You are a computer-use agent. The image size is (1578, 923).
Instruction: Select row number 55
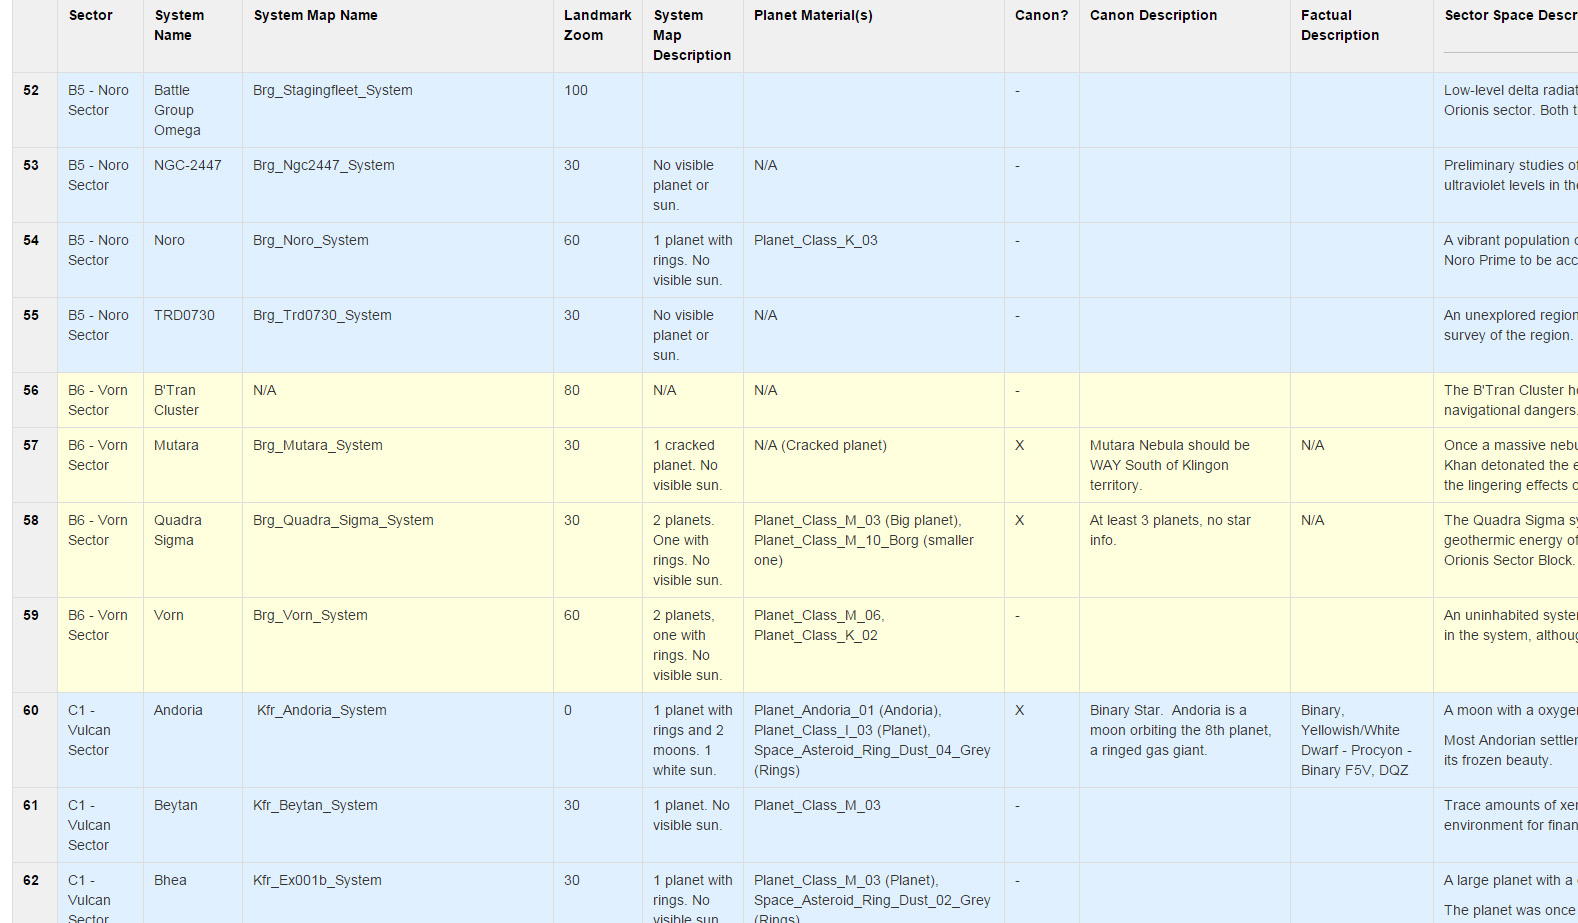point(35,335)
